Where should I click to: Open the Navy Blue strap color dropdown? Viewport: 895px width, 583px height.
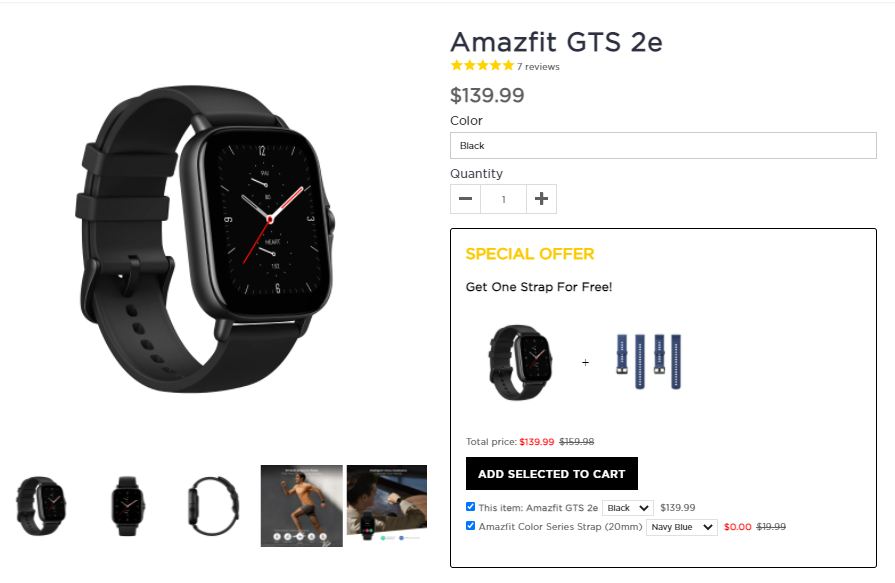(682, 527)
